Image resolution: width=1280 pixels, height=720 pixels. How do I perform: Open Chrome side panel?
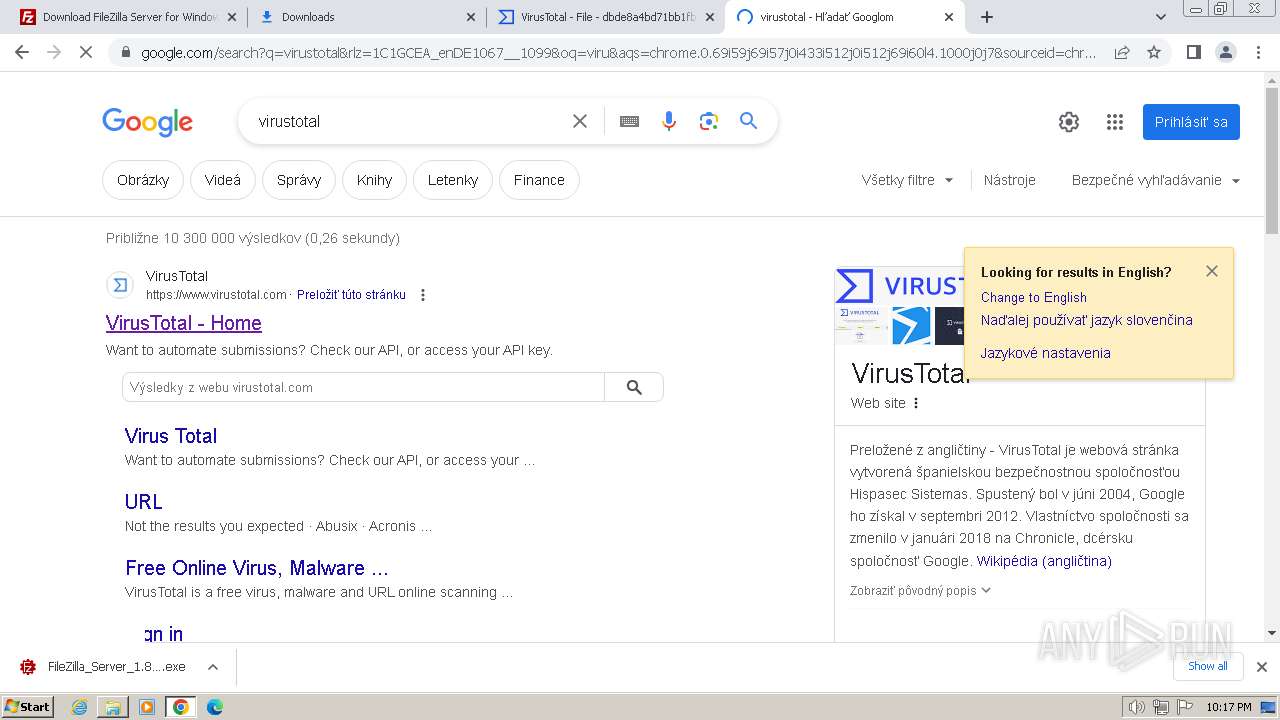(x=1193, y=52)
